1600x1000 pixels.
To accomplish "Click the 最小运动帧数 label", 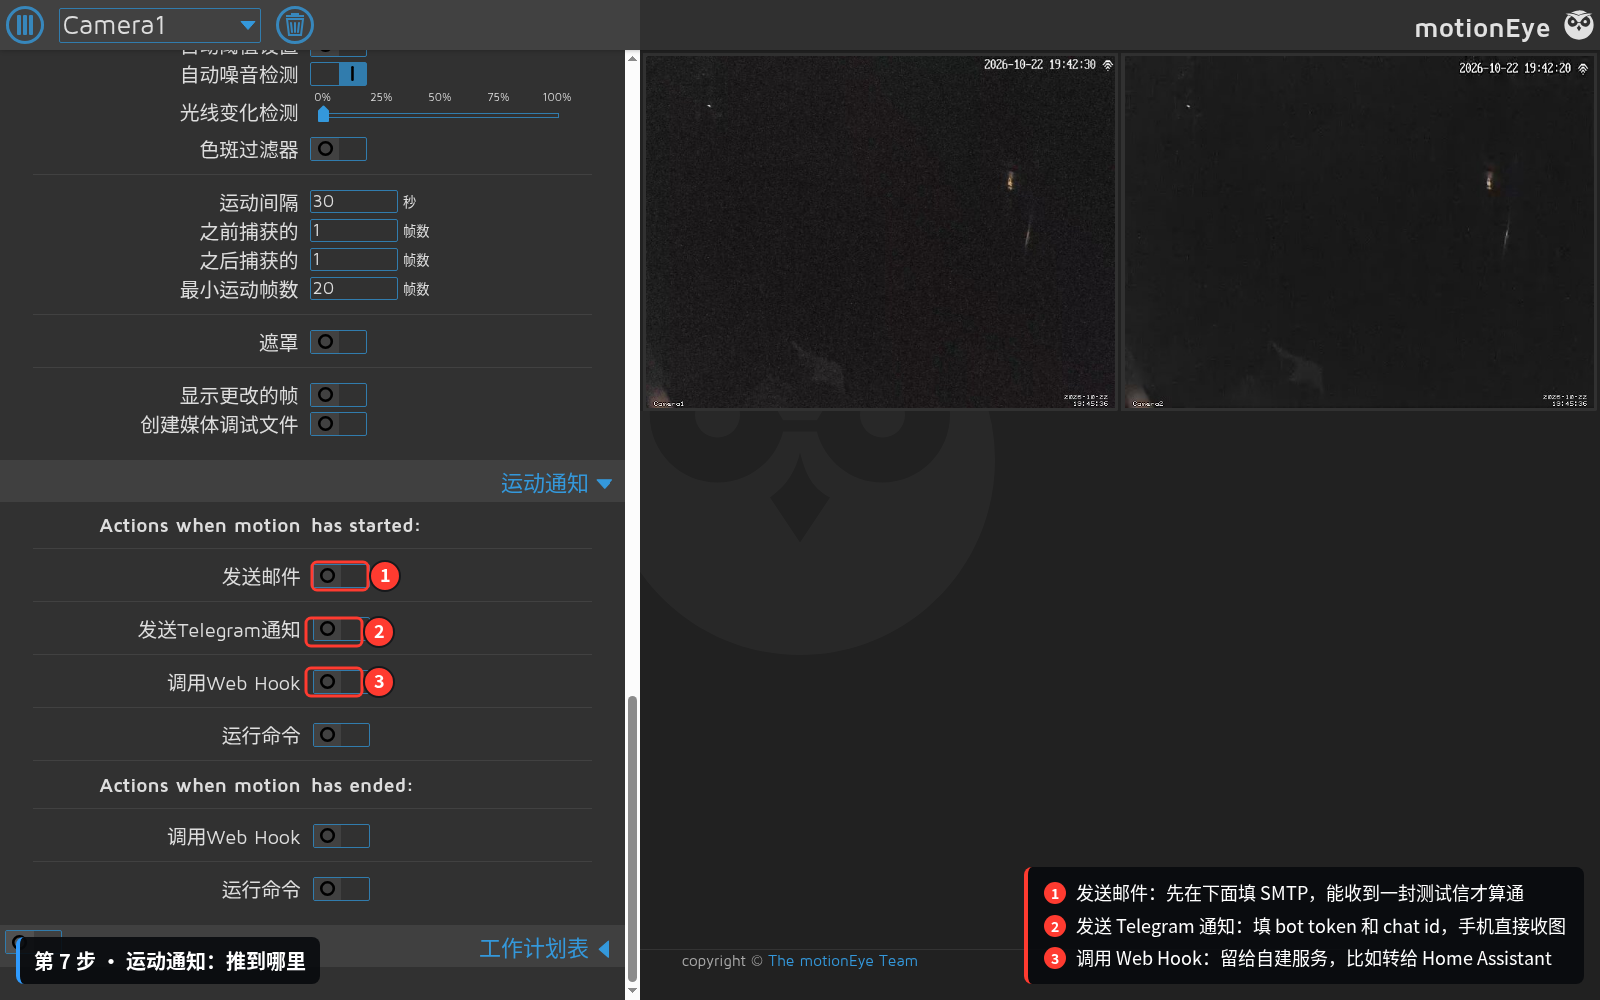I will (x=239, y=289).
